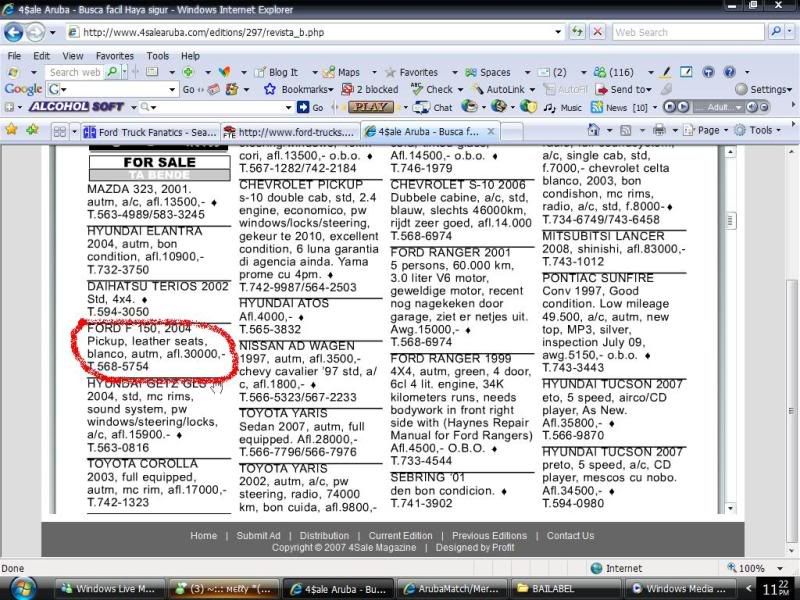The image size is (800, 600).
Task: Open the View menu
Action: click(x=73, y=56)
